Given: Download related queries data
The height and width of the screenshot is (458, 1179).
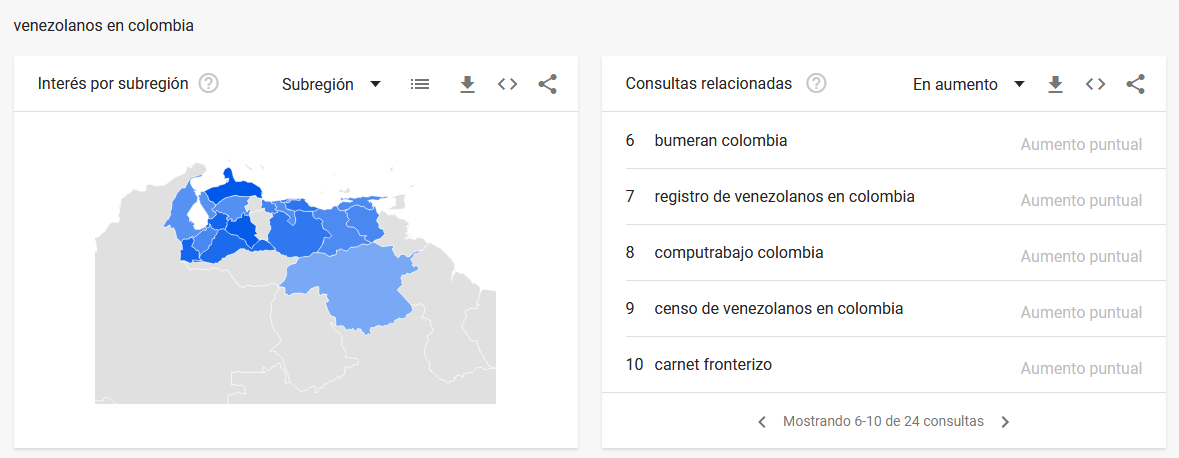Looking at the screenshot, I should [x=1056, y=84].
